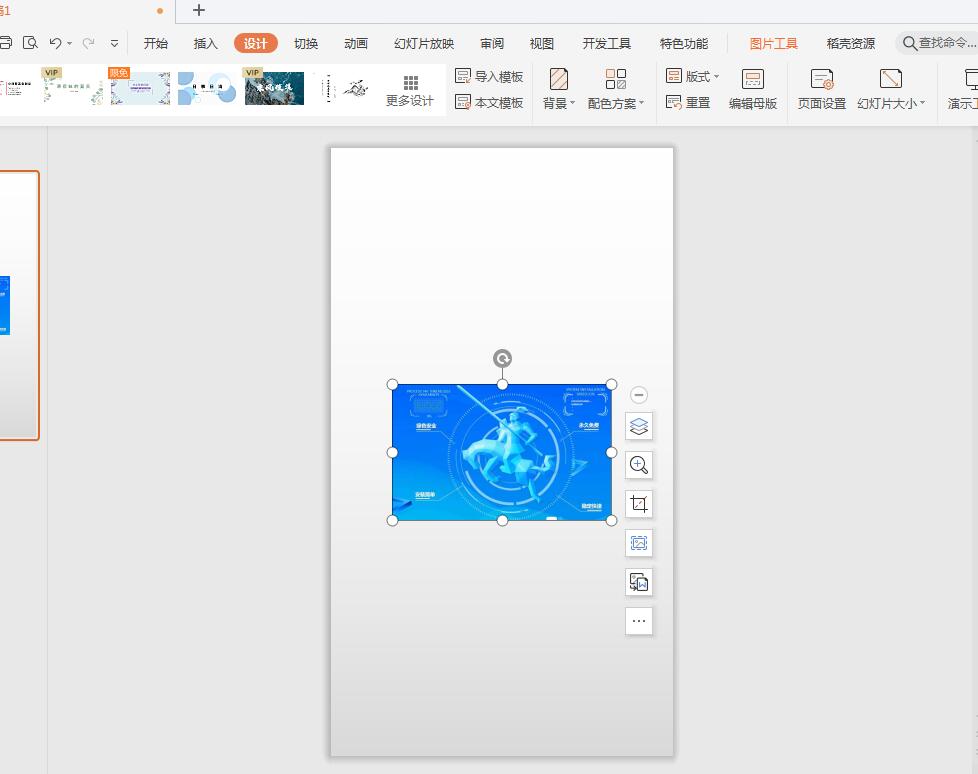
Task: Open quick access toolbar customize arrow
Action: [x=114, y=44]
